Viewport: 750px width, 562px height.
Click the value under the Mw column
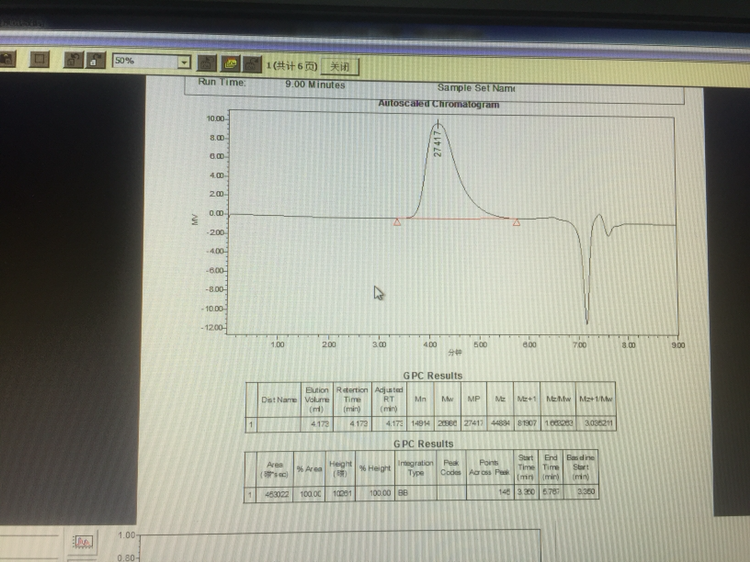coord(447,423)
